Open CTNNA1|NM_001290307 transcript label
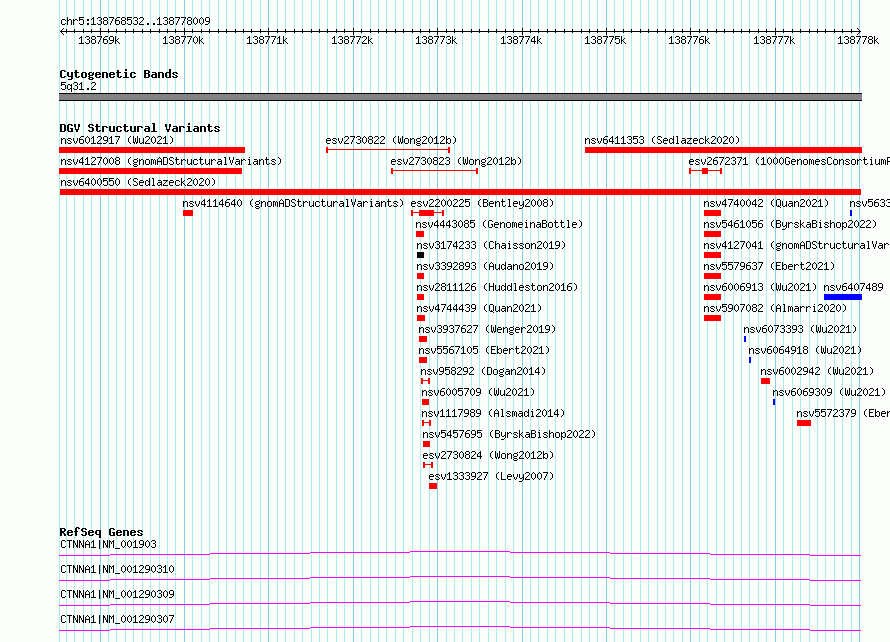The width and height of the screenshot is (890, 642). [117, 619]
